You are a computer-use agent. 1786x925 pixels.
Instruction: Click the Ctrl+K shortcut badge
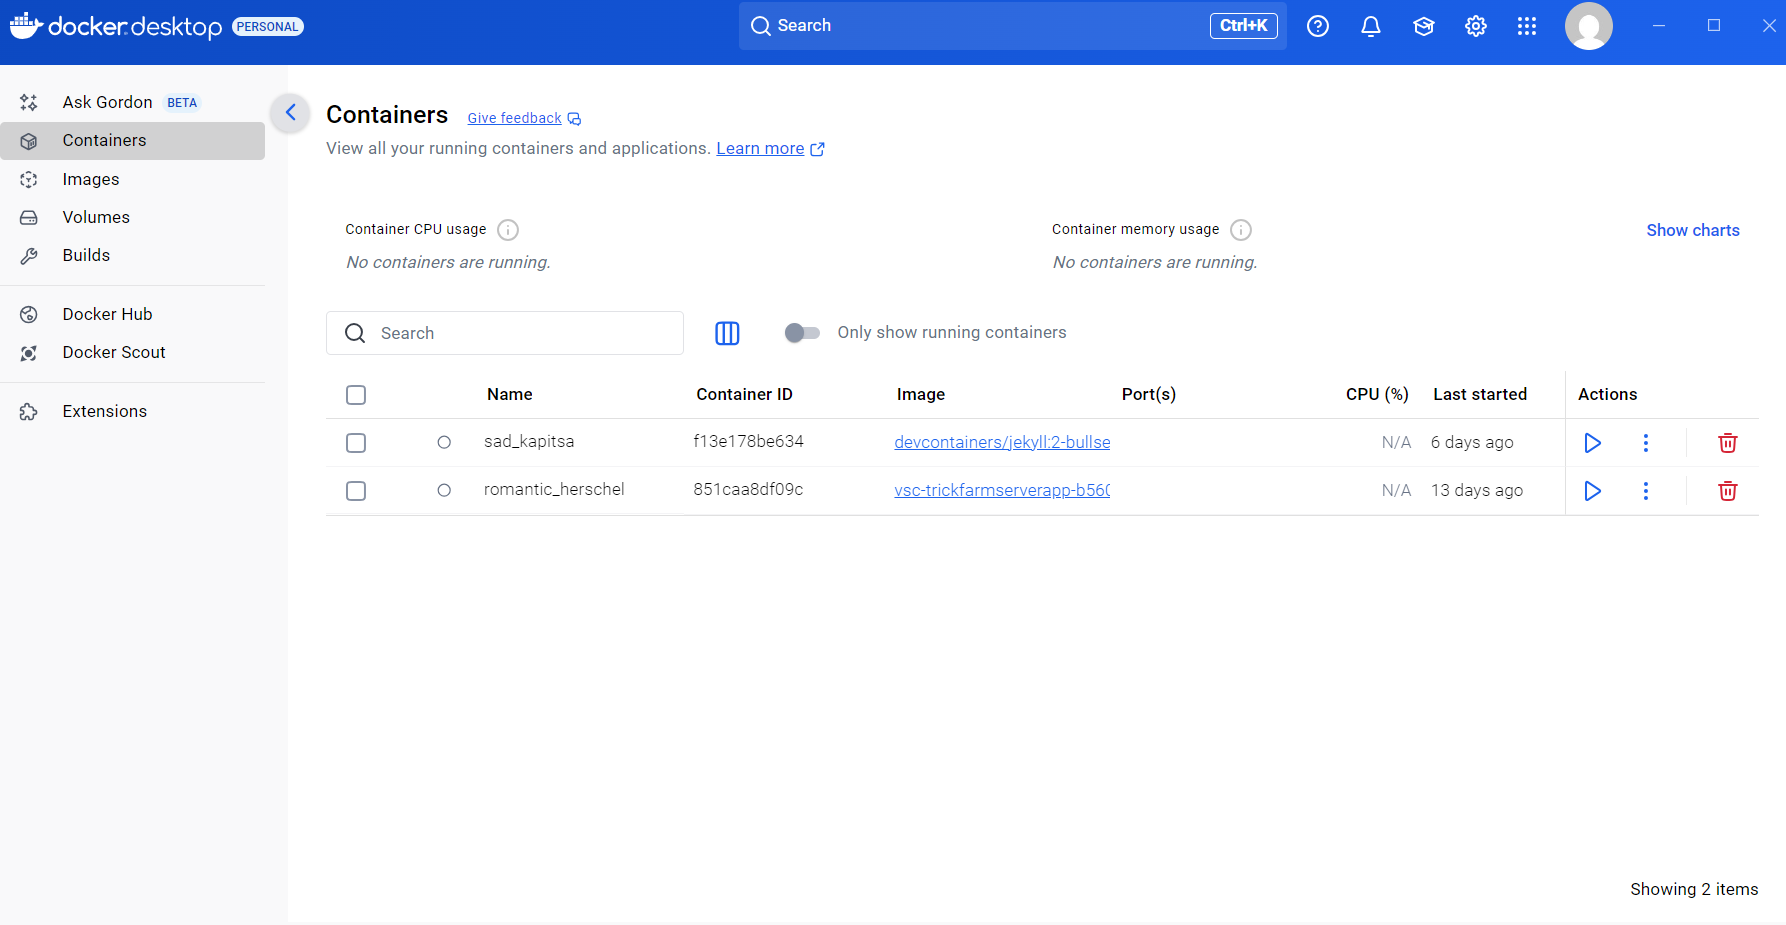coord(1244,26)
